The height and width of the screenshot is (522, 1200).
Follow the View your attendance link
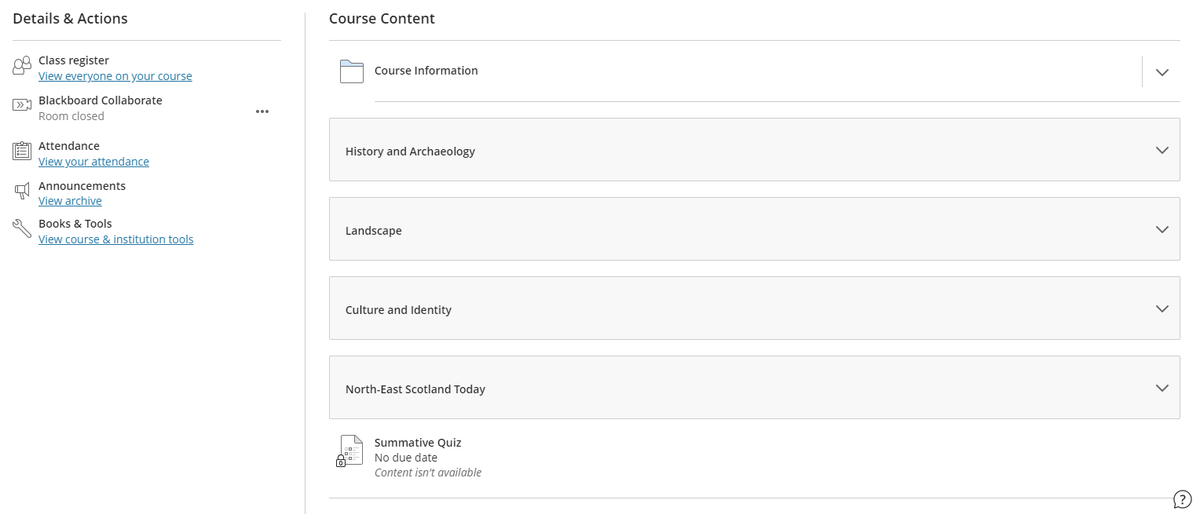point(94,162)
